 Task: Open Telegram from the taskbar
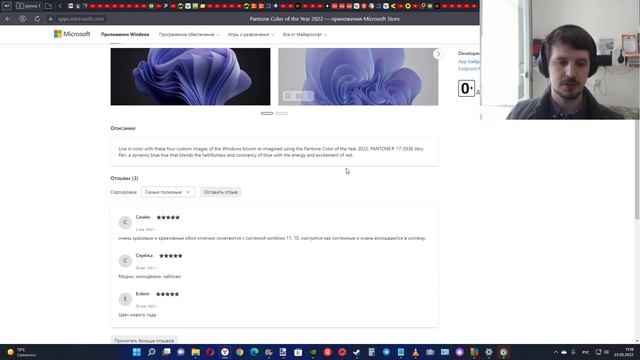tap(386, 352)
